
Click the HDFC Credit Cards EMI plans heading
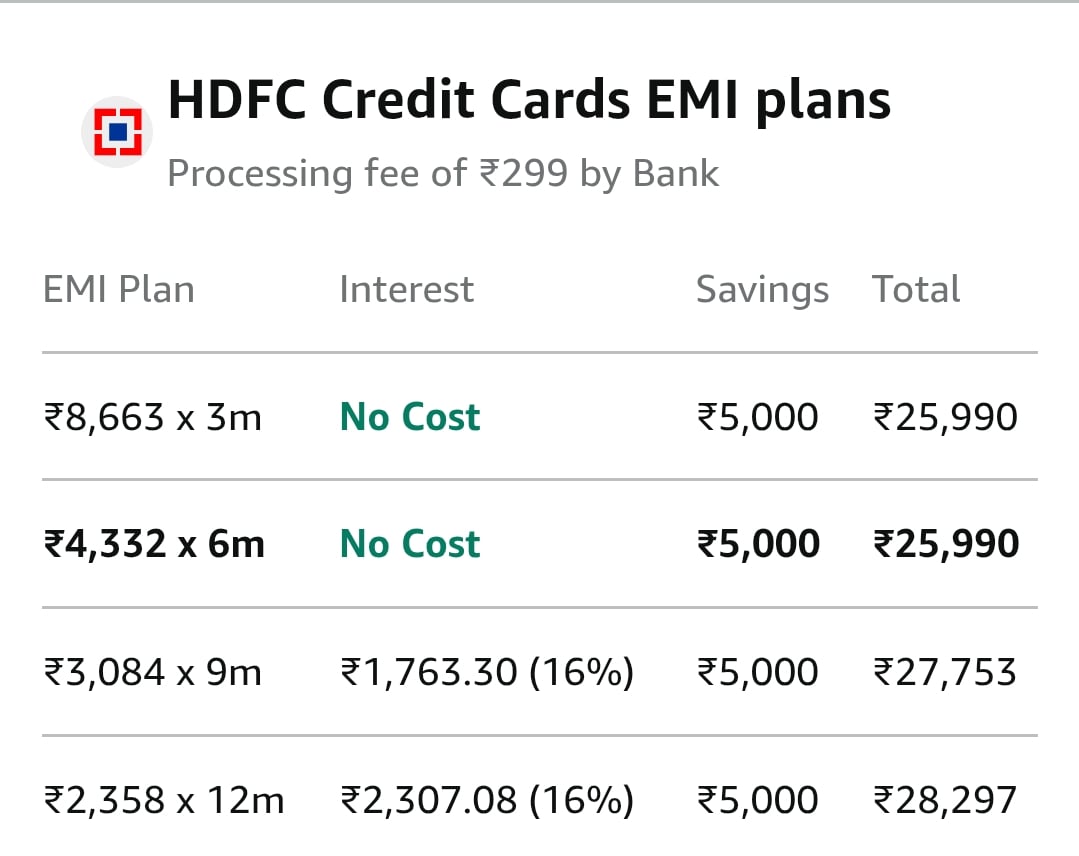pyautogui.click(x=529, y=100)
